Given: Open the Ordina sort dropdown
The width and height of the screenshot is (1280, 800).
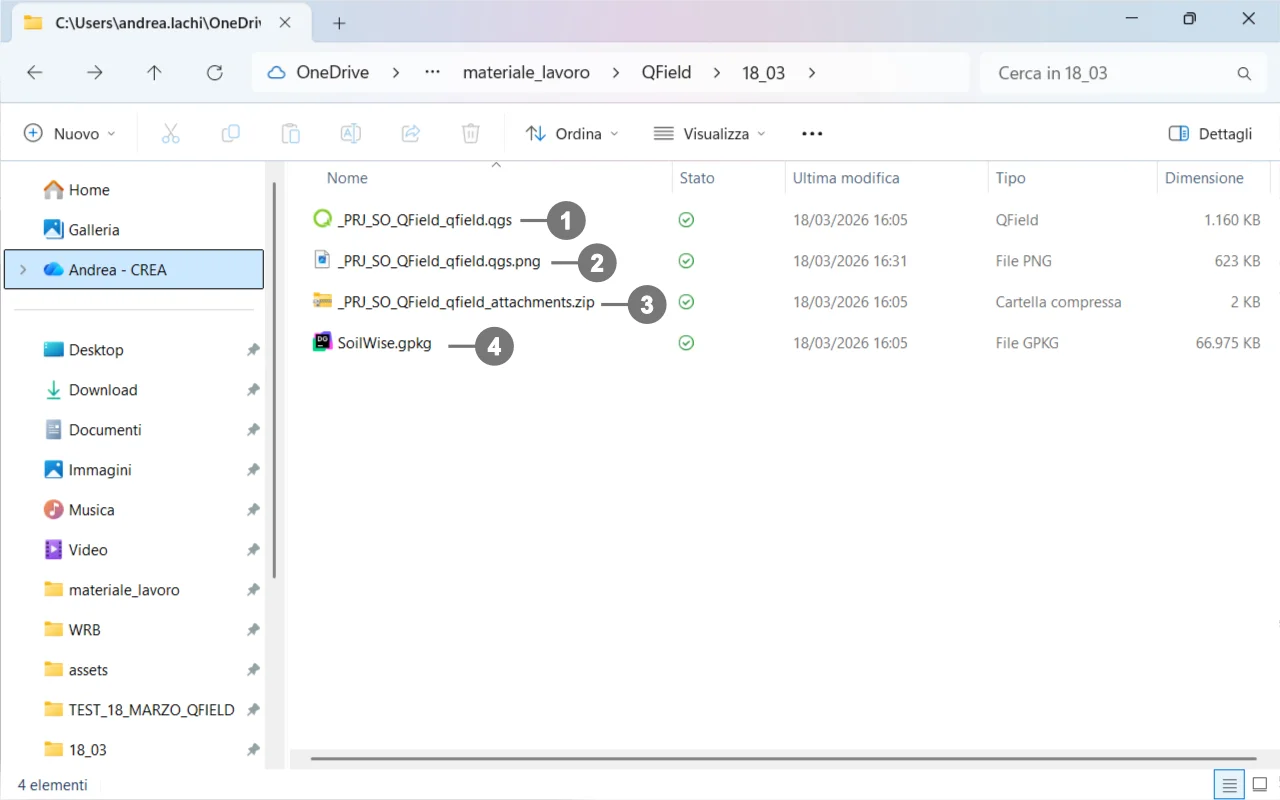Looking at the screenshot, I should click(x=572, y=133).
